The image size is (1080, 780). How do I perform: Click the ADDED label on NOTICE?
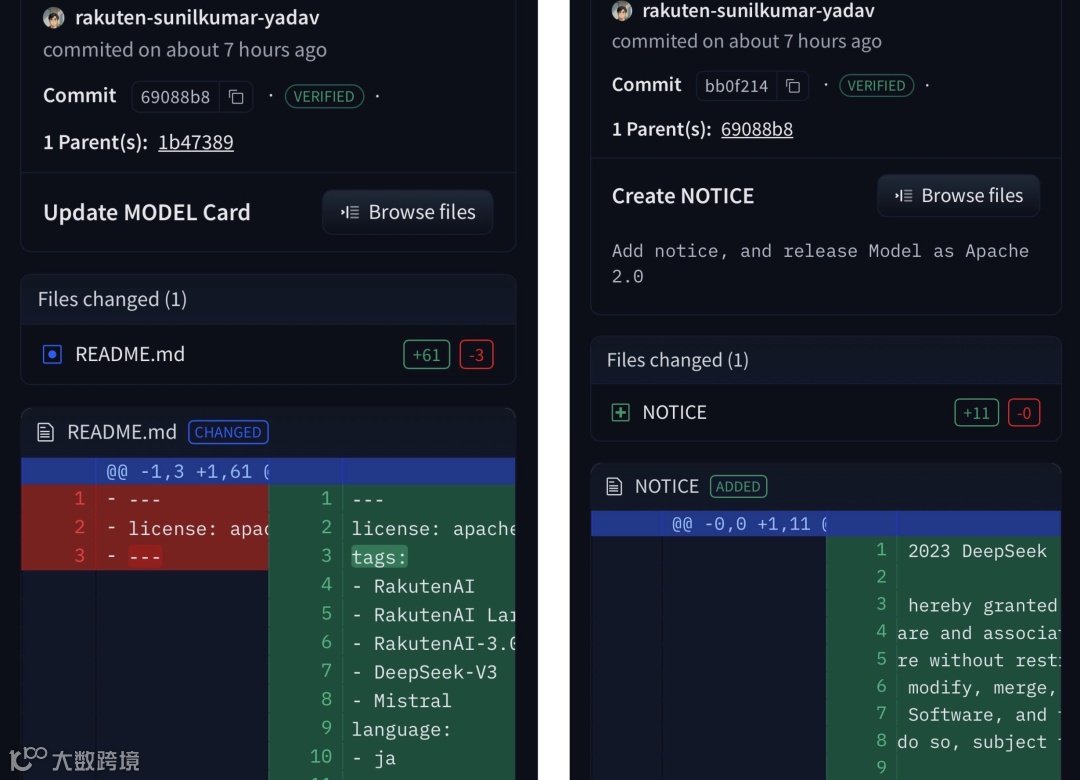[738, 486]
